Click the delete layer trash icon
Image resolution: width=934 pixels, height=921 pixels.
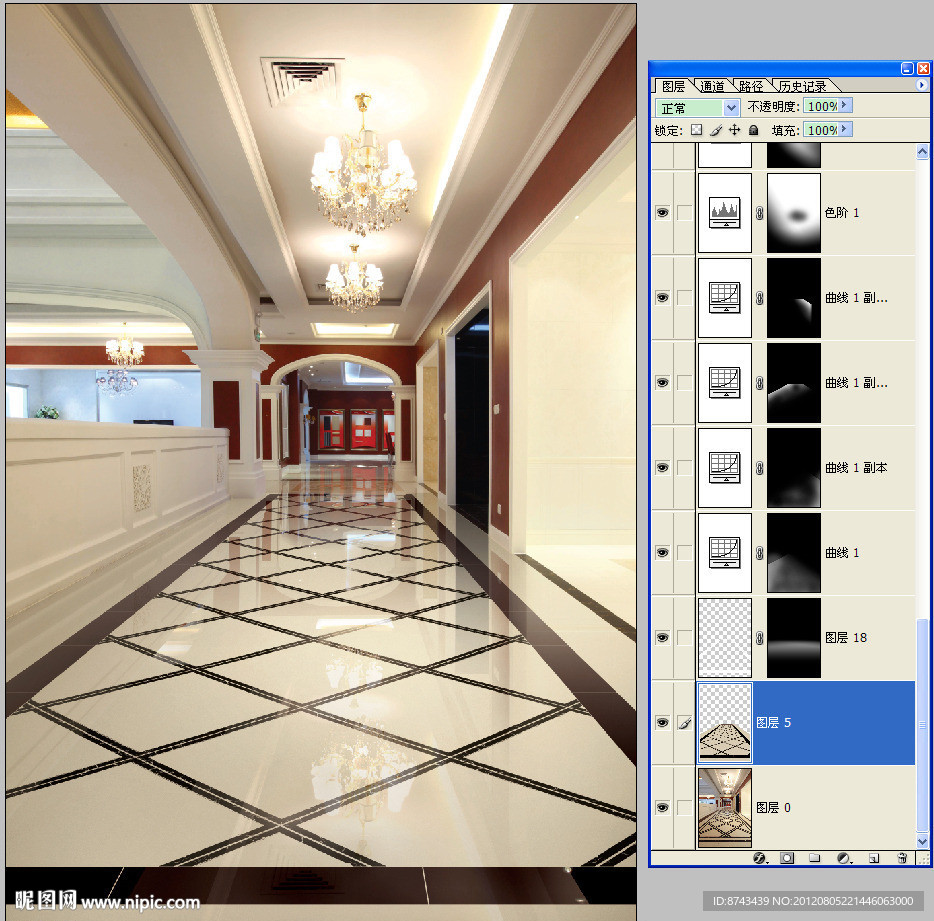901,858
